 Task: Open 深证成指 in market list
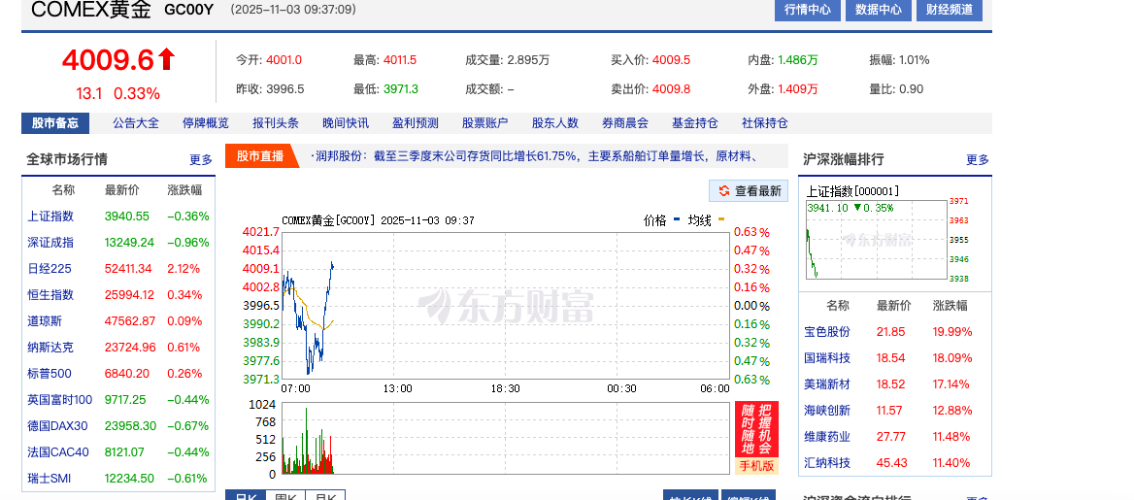[51, 242]
